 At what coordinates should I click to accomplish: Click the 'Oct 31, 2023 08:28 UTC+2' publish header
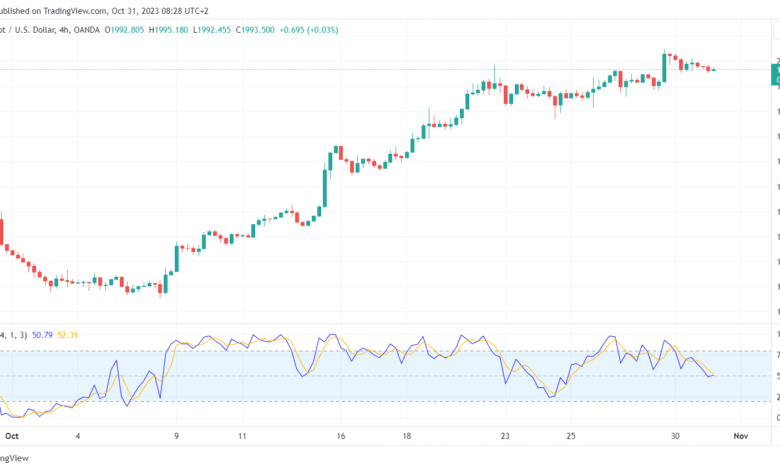point(160,10)
